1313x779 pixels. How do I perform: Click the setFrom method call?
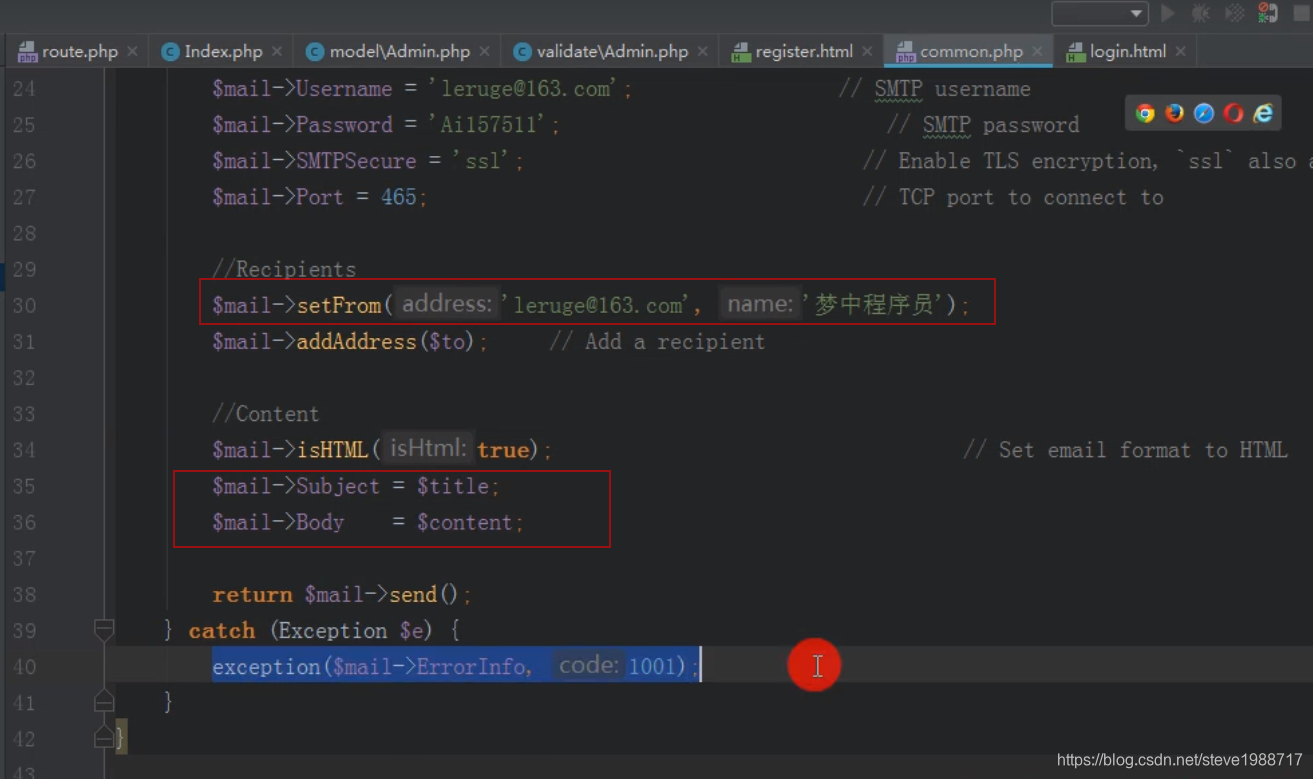click(339, 305)
